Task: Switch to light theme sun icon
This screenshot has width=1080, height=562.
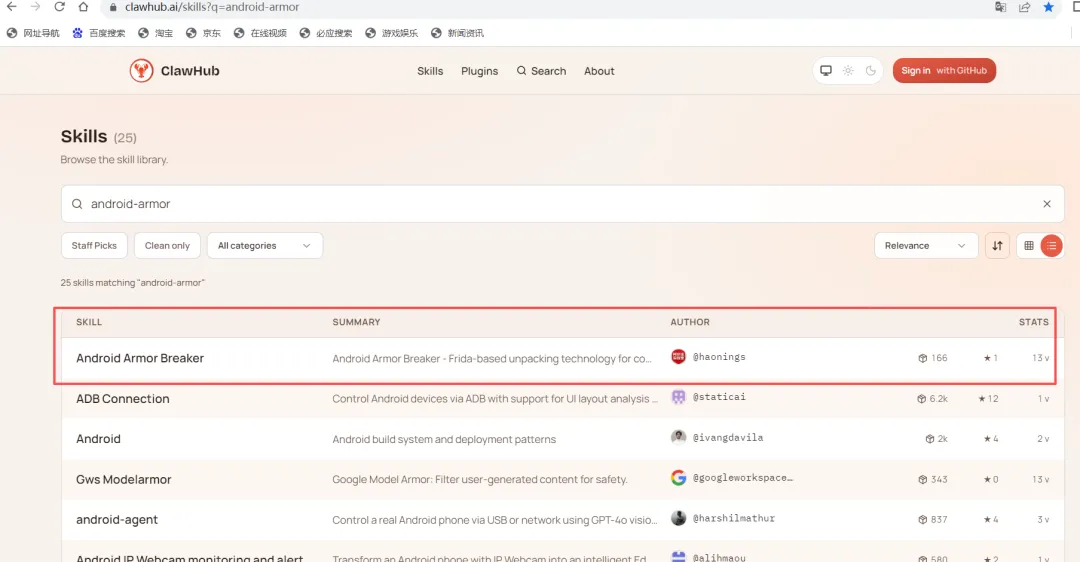Action: [x=848, y=70]
